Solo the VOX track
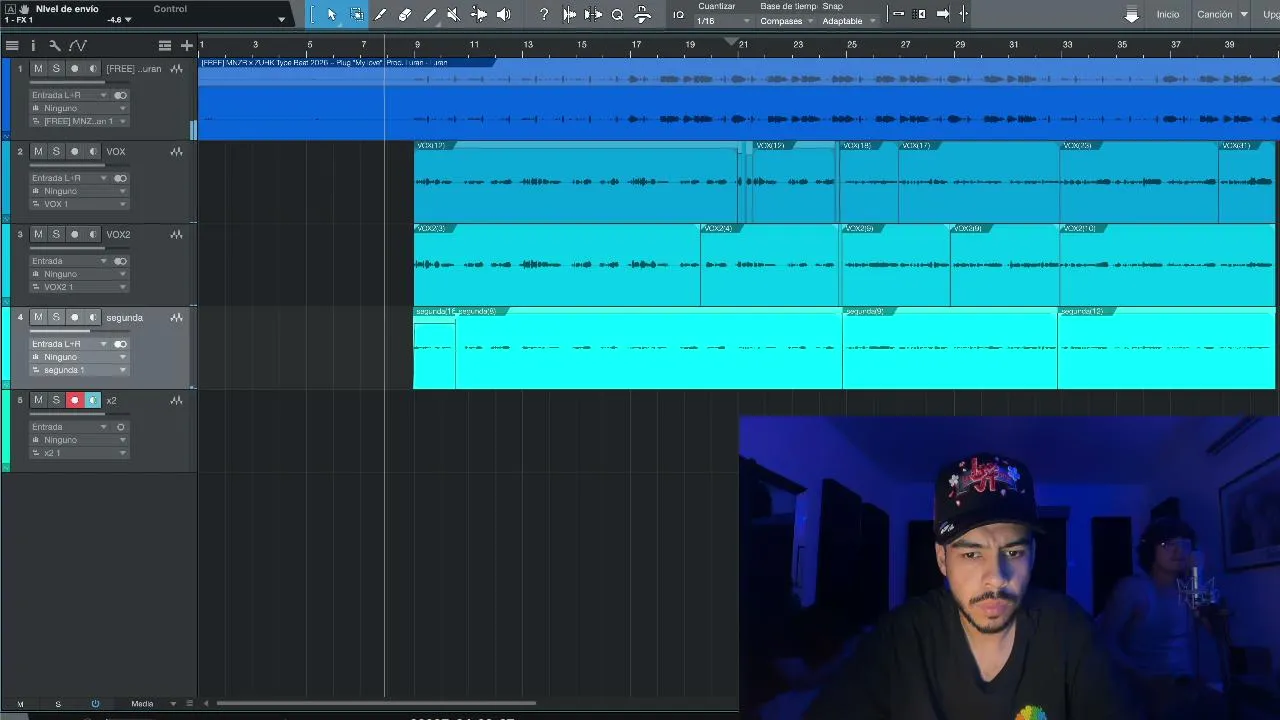 pos(56,152)
